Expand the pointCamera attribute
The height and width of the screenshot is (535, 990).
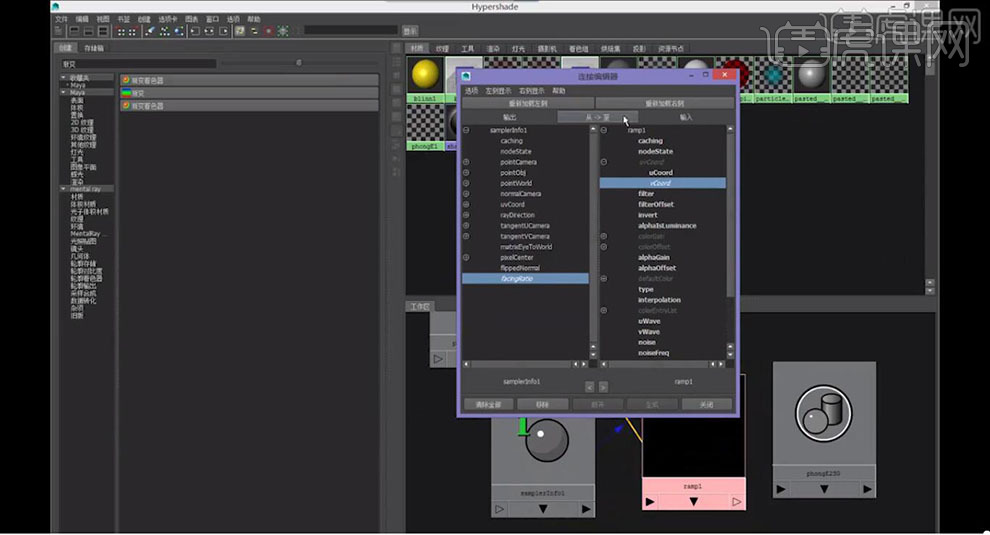coord(466,162)
